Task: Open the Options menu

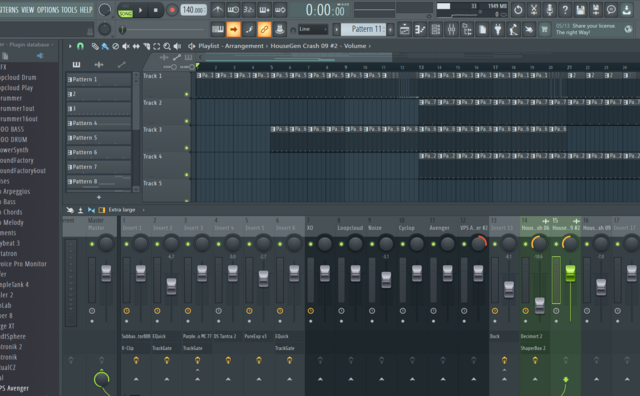Action: (48, 10)
